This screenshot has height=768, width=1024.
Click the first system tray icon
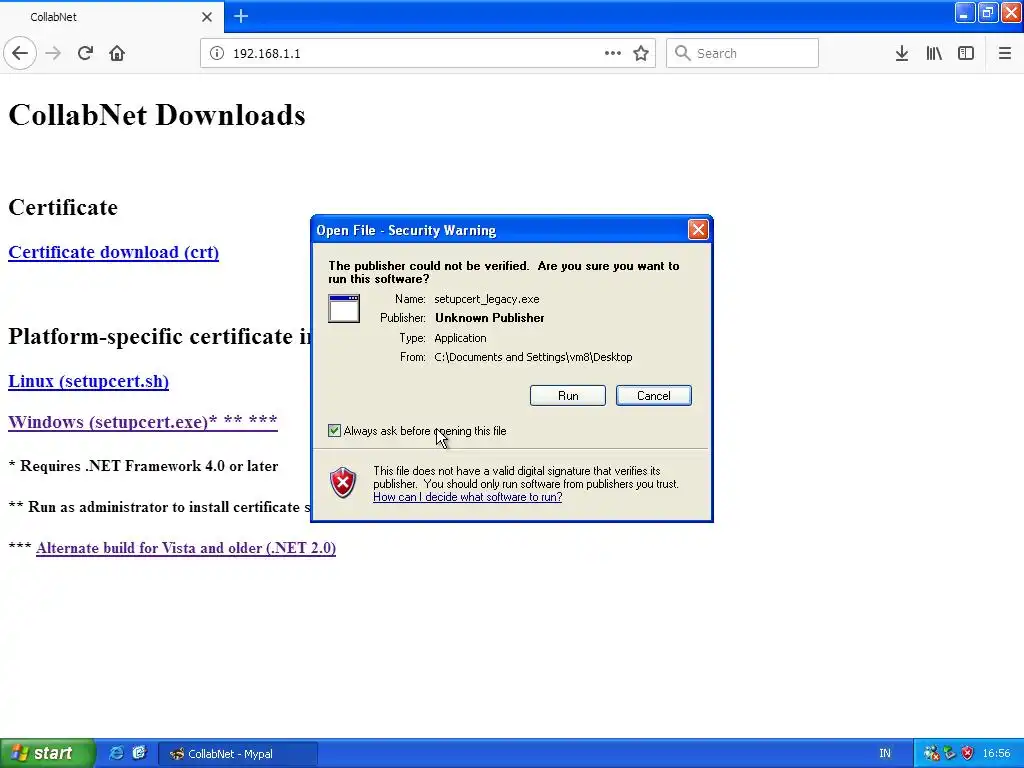coord(931,754)
